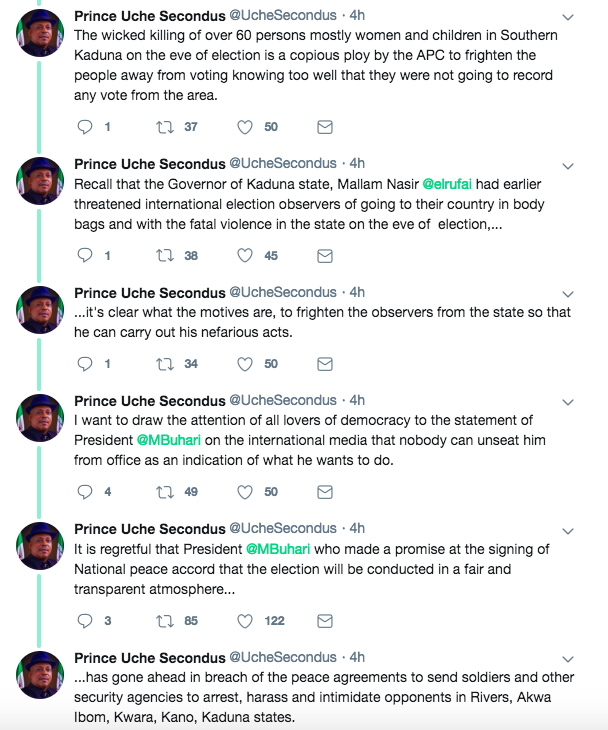
Task: Open the more-options chevron on the last tweet
Action: [568, 658]
